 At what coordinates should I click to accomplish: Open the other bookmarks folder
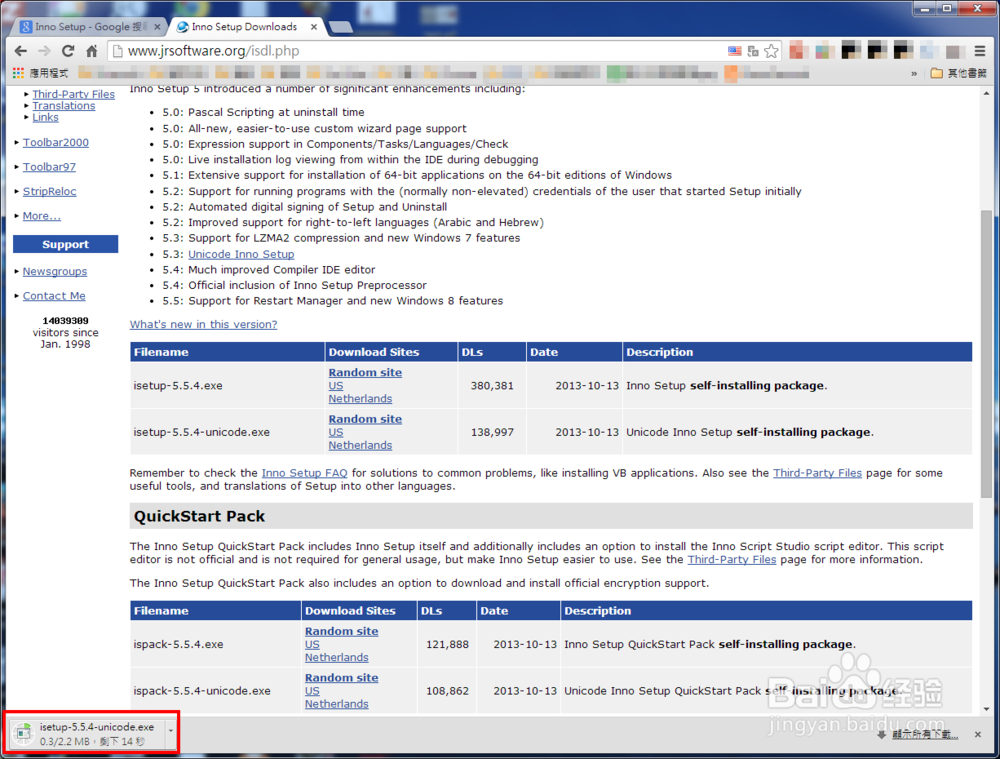click(958, 73)
